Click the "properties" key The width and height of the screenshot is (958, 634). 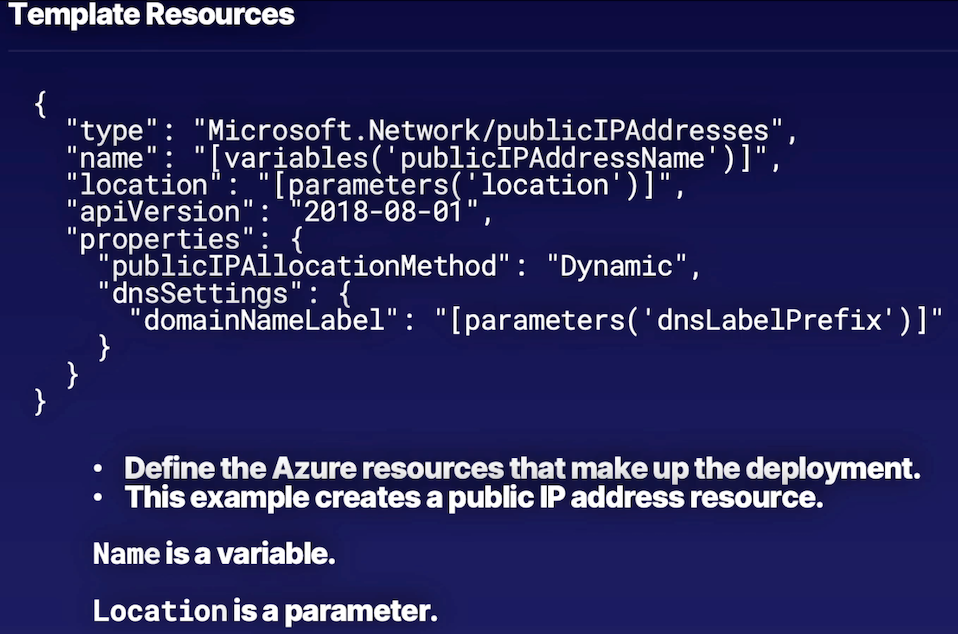click(x=152, y=240)
